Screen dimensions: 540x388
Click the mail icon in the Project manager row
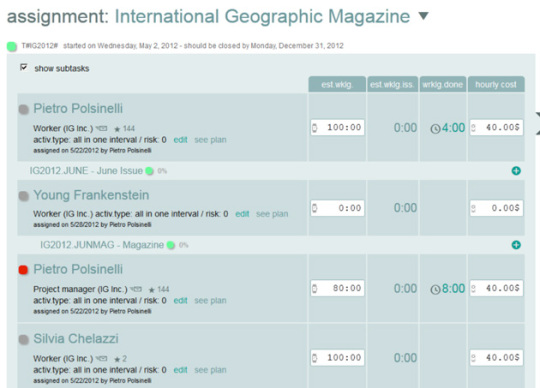click(x=136, y=289)
